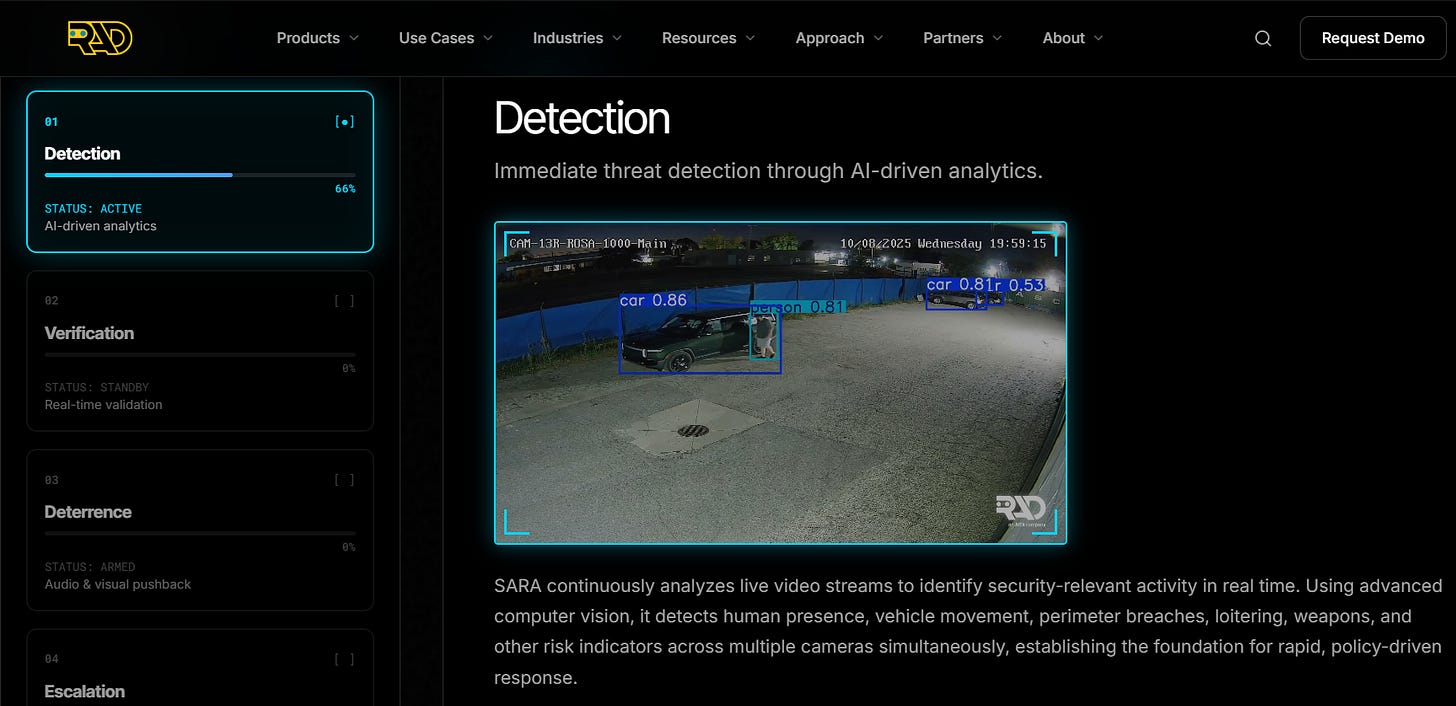The height and width of the screenshot is (706, 1456).
Task: Click the empty bracket indicator on Escalation card
Action: 345,659
